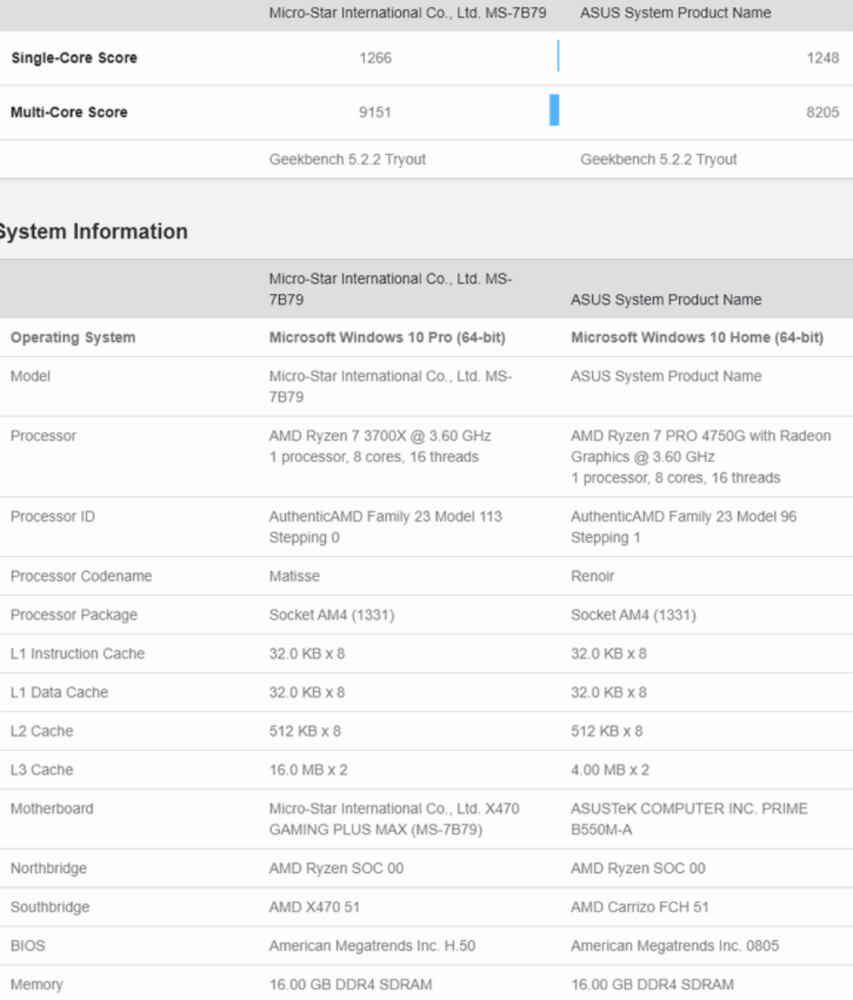Select single-core score value 1248
The height and width of the screenshot is (1000, 853).
coord(822,58)
